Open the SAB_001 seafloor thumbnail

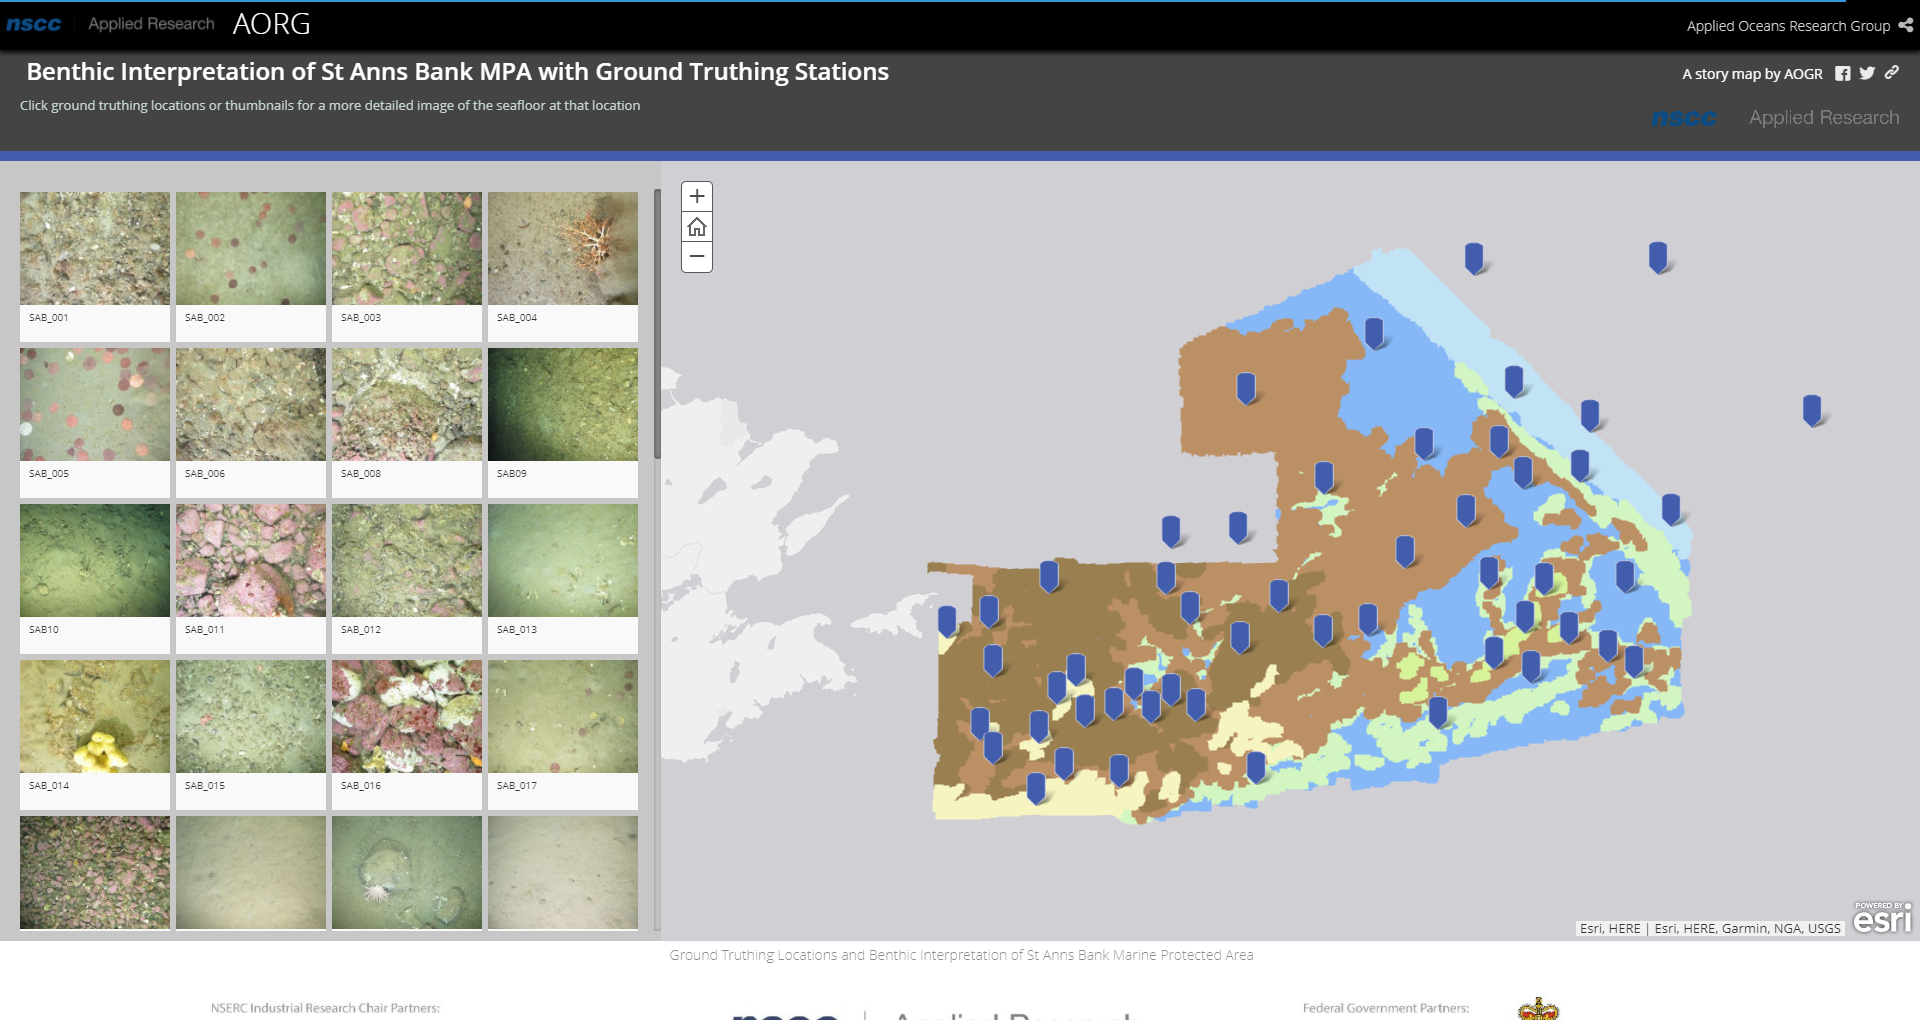pyautogui.click(x=95, y=249)
